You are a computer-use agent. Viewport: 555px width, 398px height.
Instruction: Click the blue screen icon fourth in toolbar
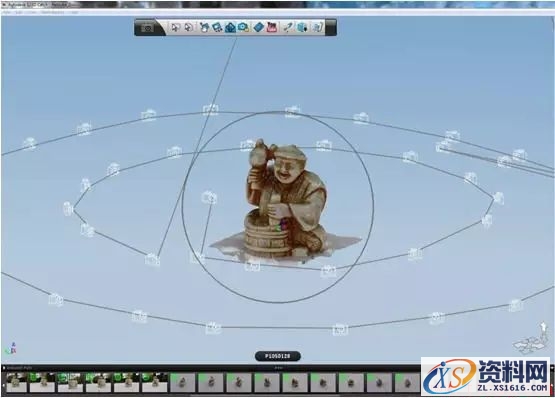click(x=217, y=27)
